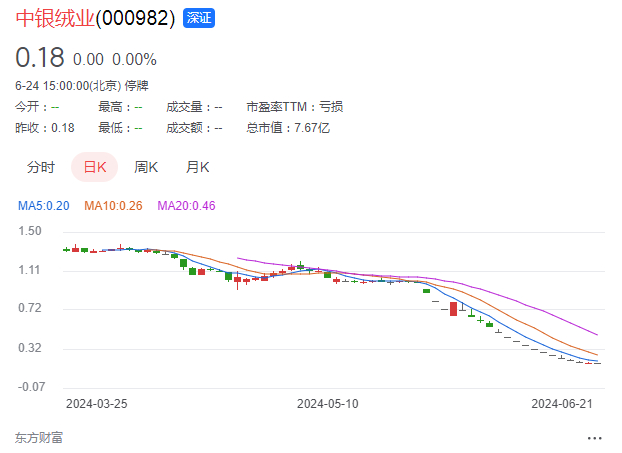
Task: Click the MA5:0.20 indicator label
Action: [x=44, y=206]
